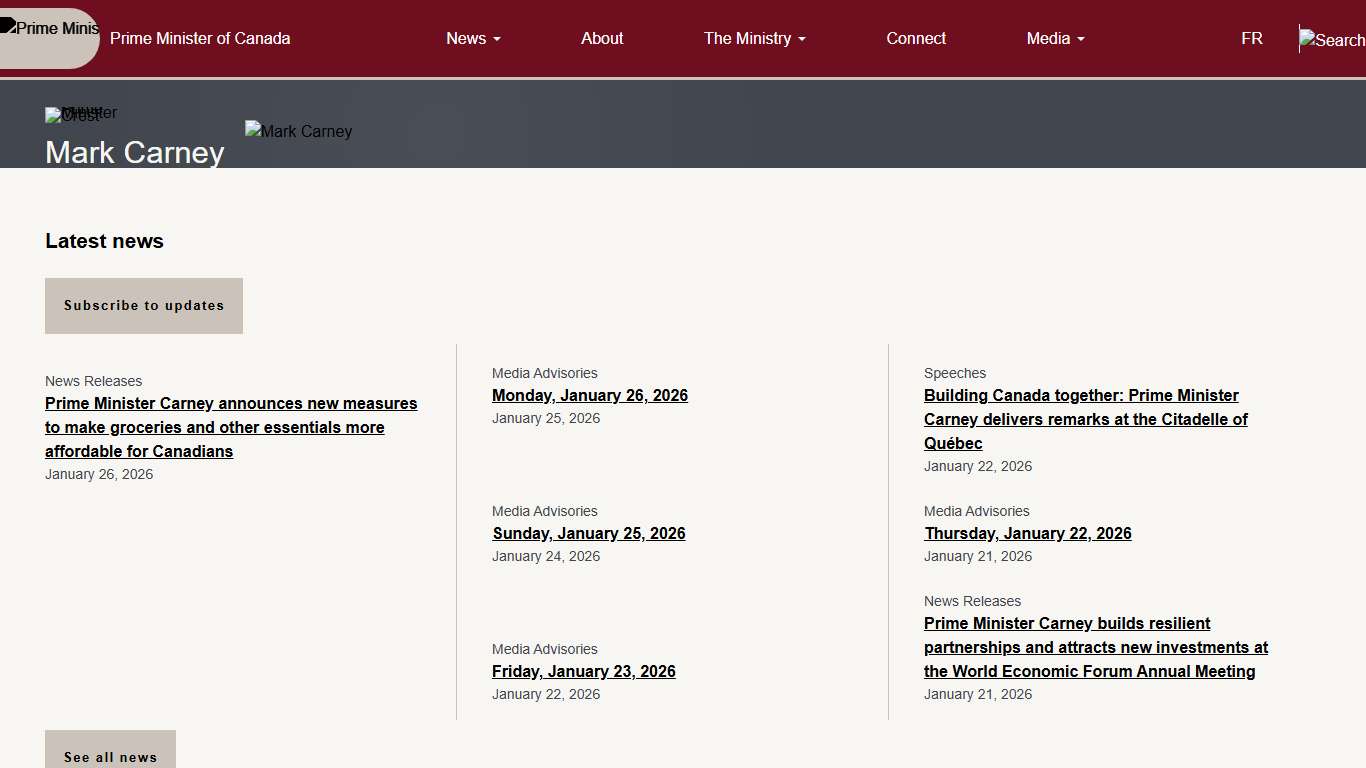Click the Prime Minister logo image
Screen dimensions: 1366x768
(50, 30)
